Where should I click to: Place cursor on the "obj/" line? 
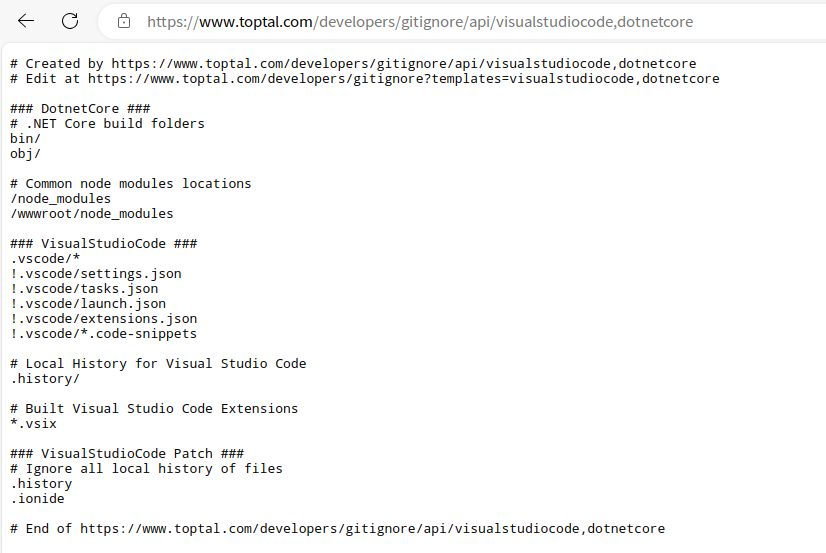26,154
